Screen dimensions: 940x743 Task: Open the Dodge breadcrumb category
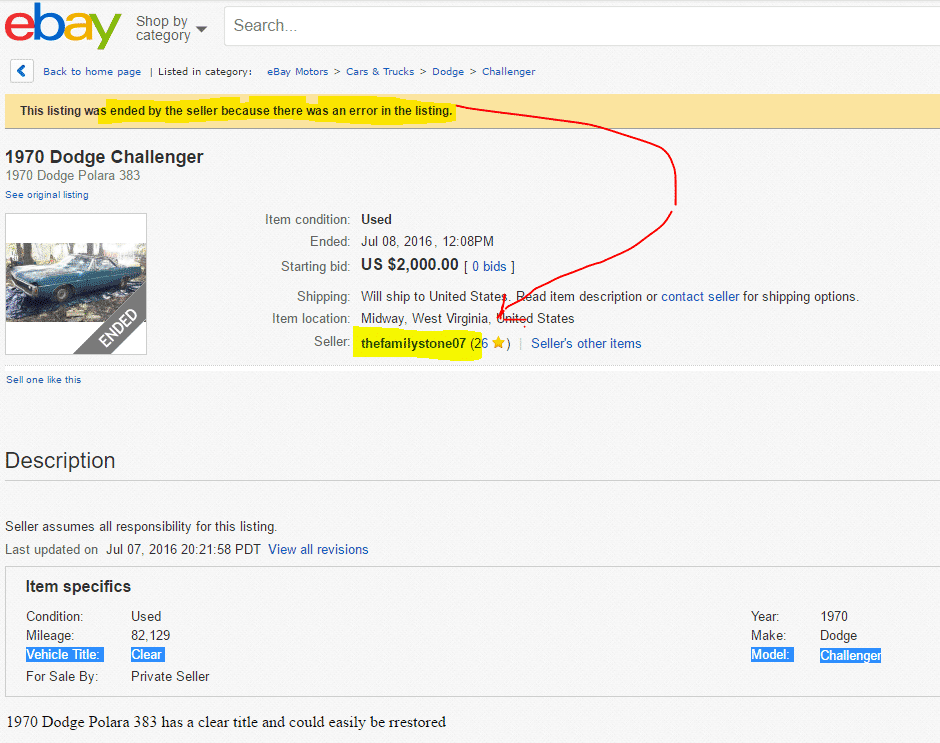448,72
